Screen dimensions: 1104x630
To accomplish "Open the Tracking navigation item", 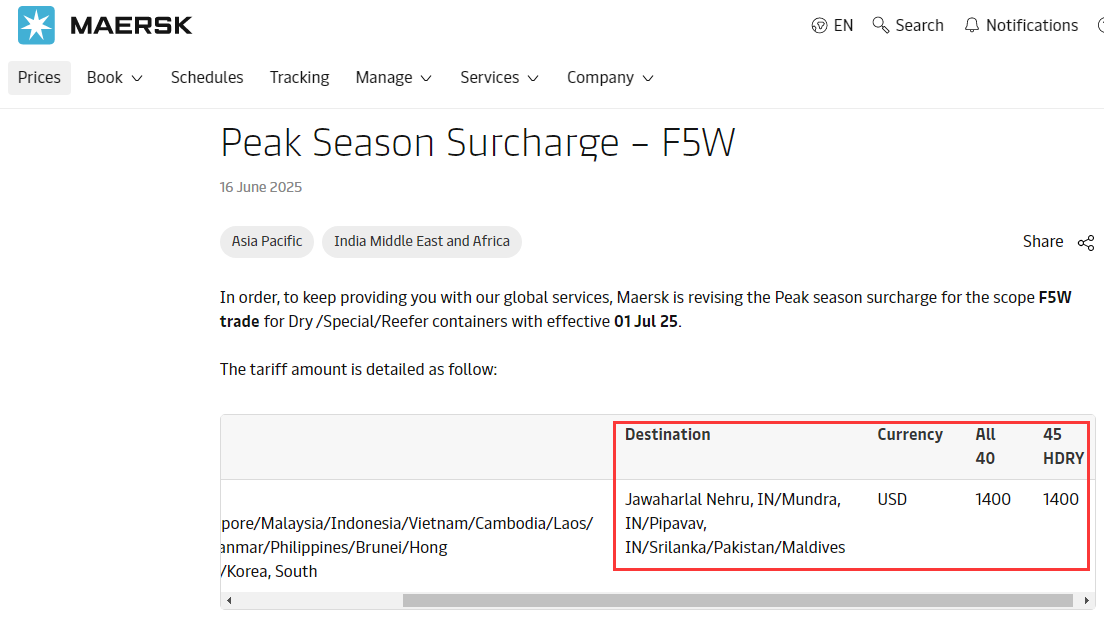I will pos(299,78).
